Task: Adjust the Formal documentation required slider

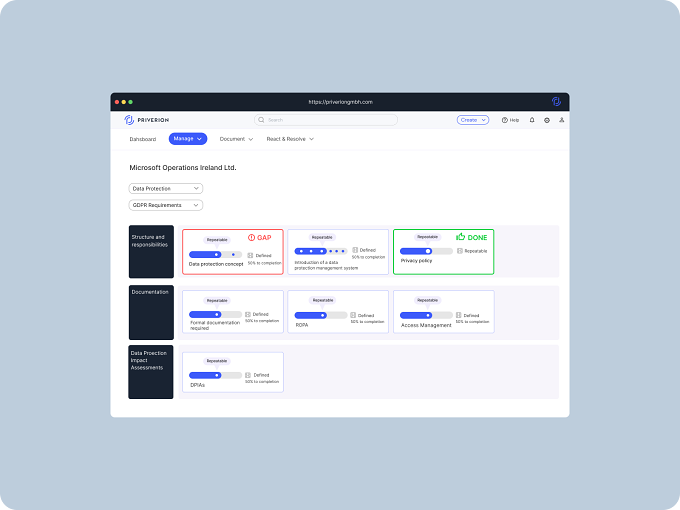Action: click(x=216, y=314)
